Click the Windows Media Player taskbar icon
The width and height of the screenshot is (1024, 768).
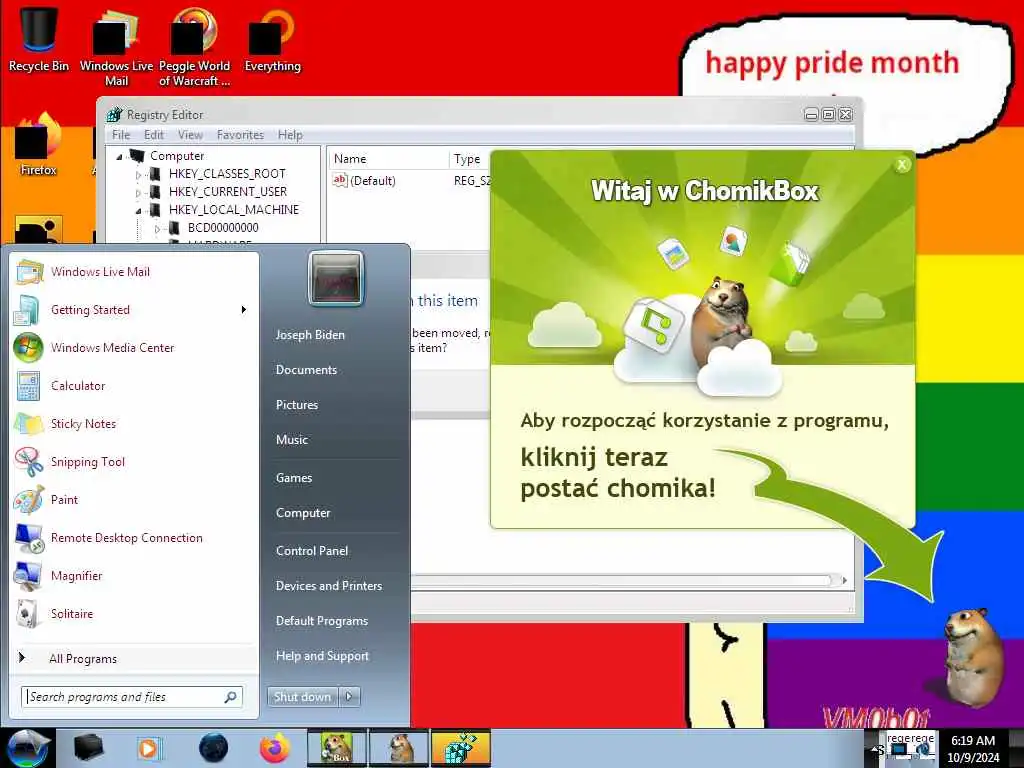pos(148,748)
